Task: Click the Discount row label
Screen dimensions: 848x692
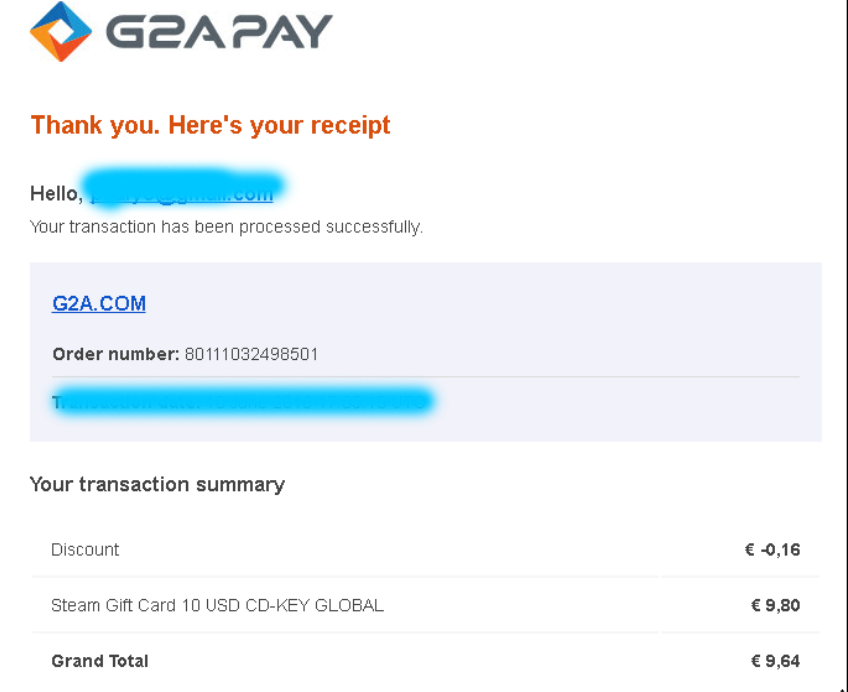Action: (x=85, y=550)
